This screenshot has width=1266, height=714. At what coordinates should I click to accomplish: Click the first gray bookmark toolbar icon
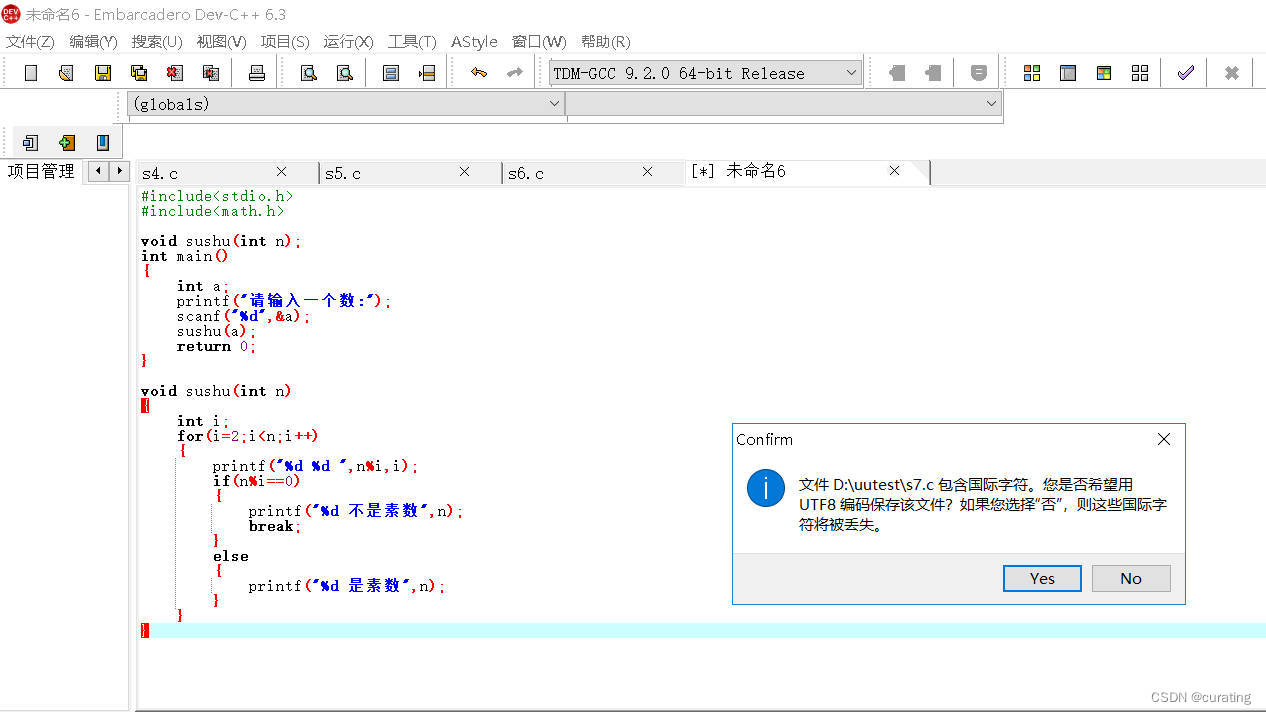(897, 73)
